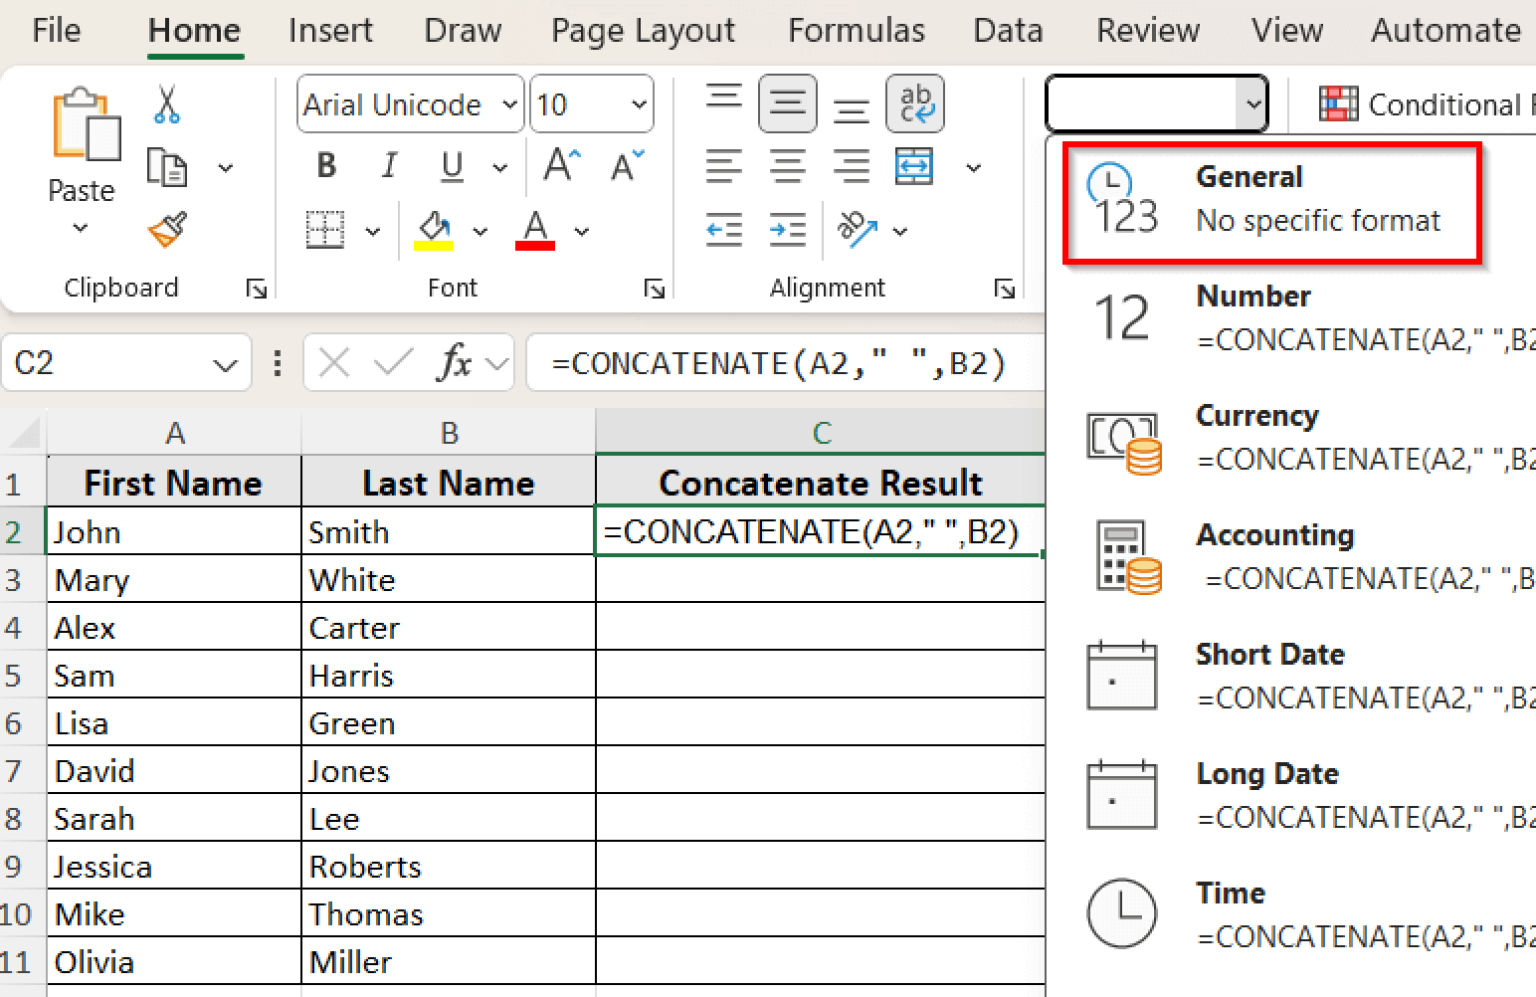Open Insert Function with the fx icon
1536x997 pixels.
pos(455,362)
